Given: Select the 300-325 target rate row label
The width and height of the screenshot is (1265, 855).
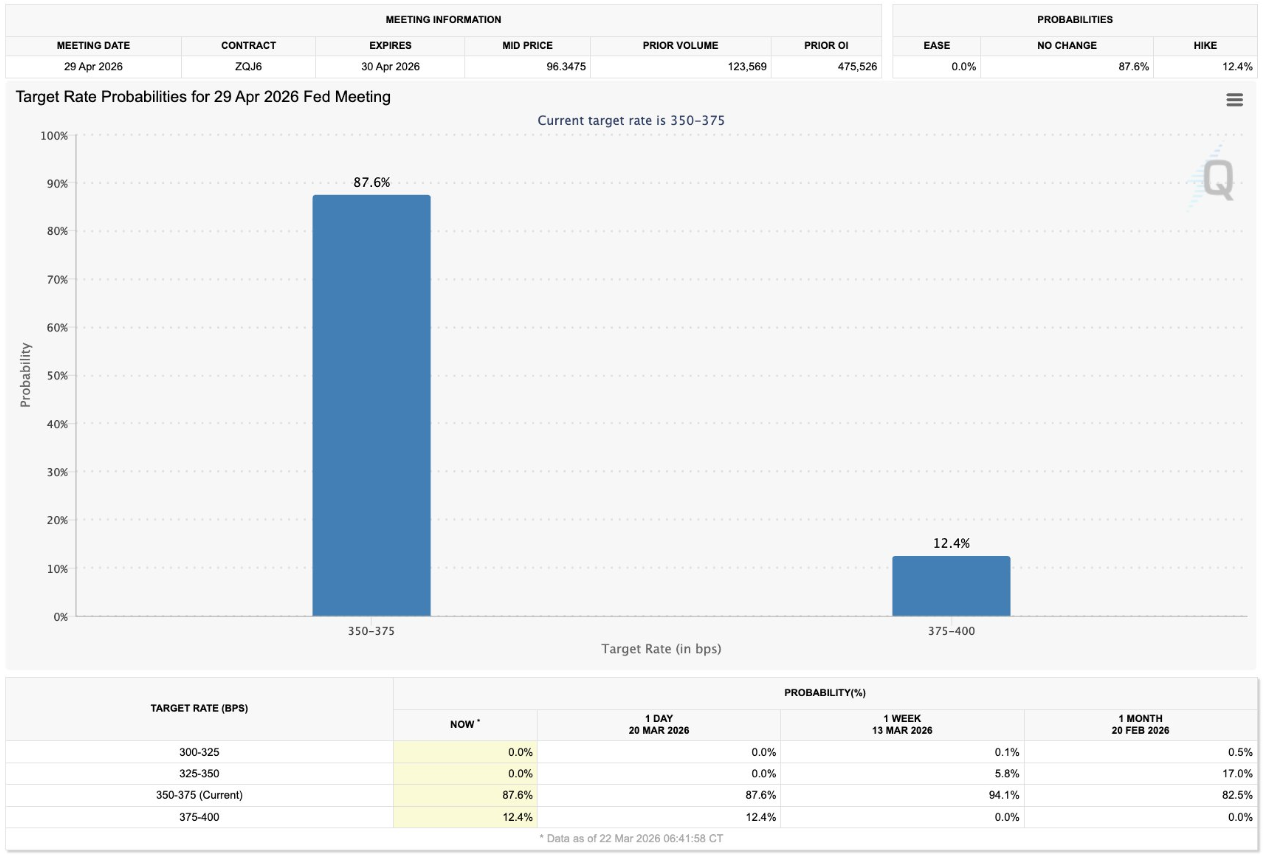Looking at the screenshot, I should click(200, 751).
